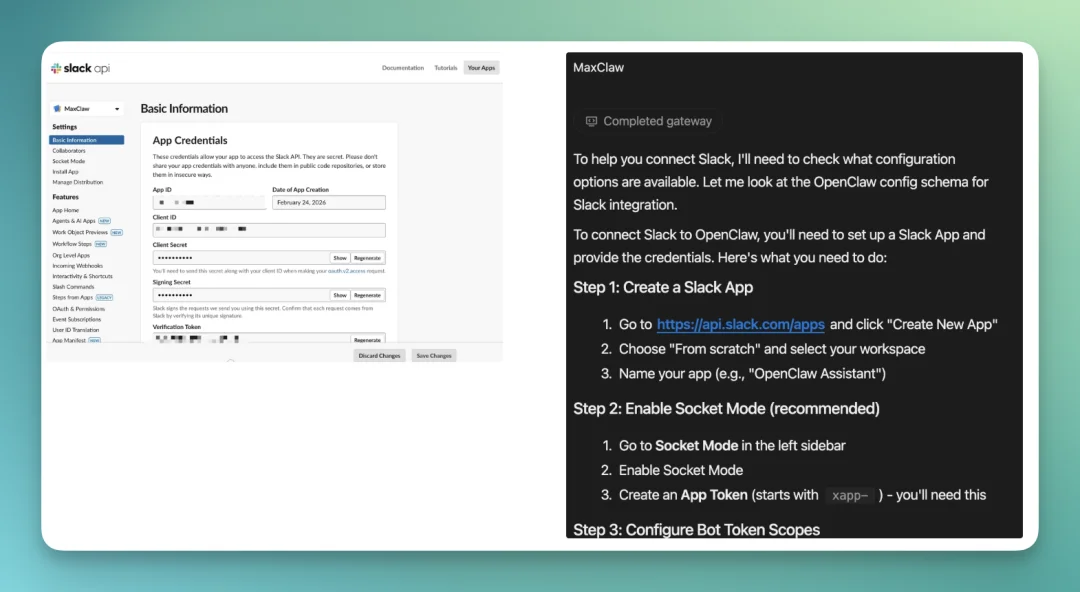
Task: Regenerate the Signing Secret
Action: coord(367,295)
